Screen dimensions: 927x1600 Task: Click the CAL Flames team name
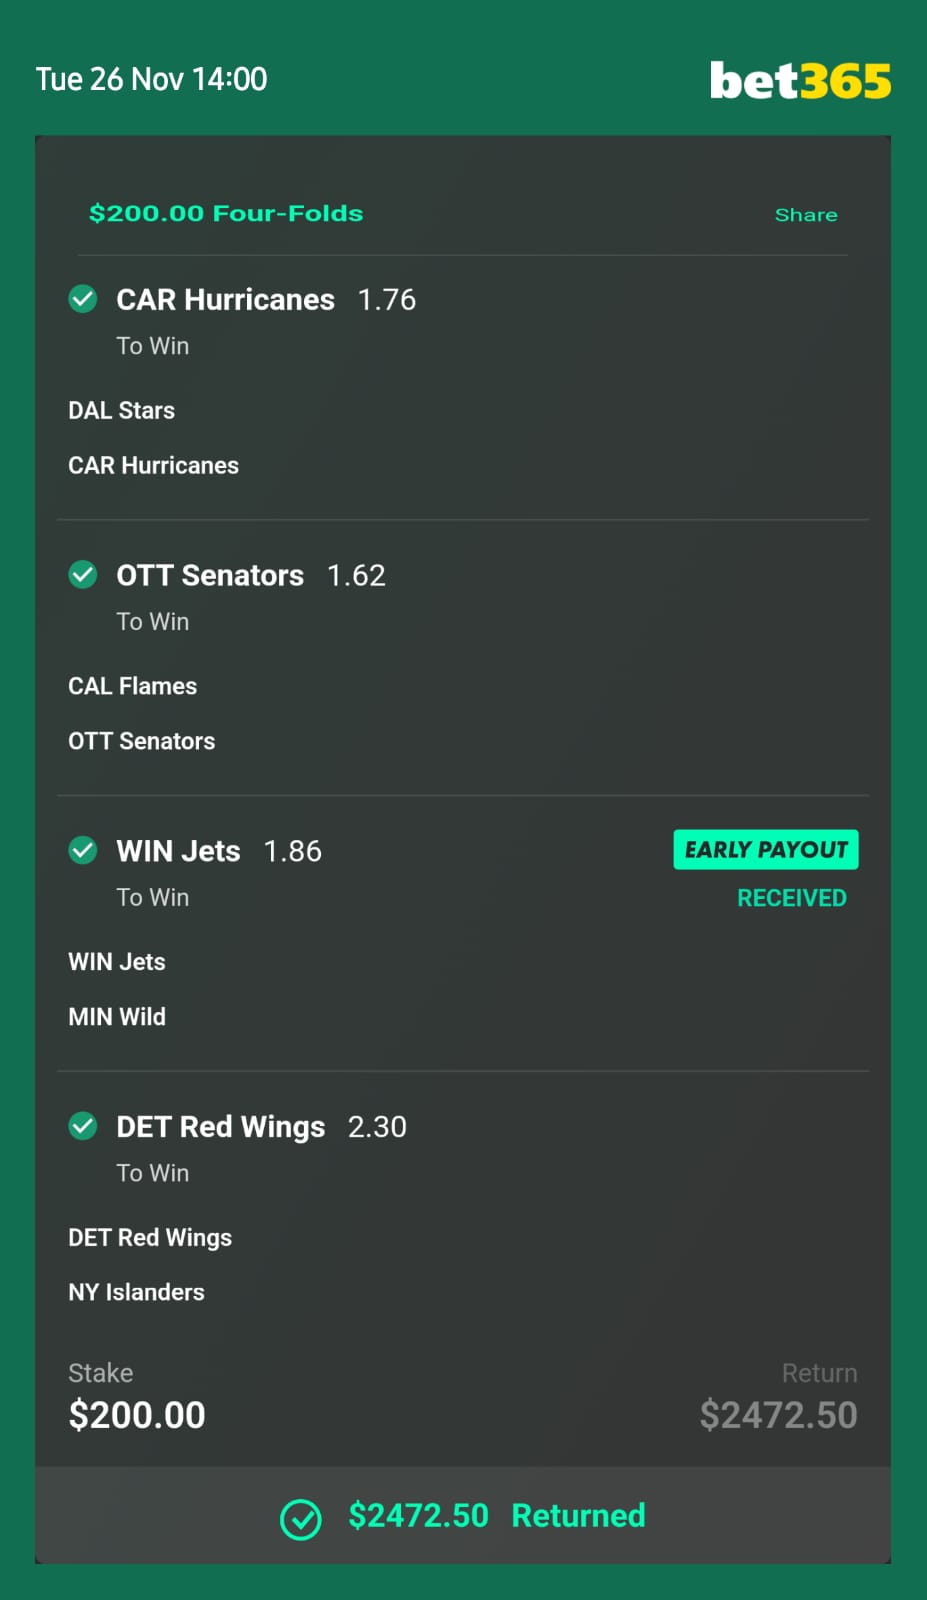132,687
